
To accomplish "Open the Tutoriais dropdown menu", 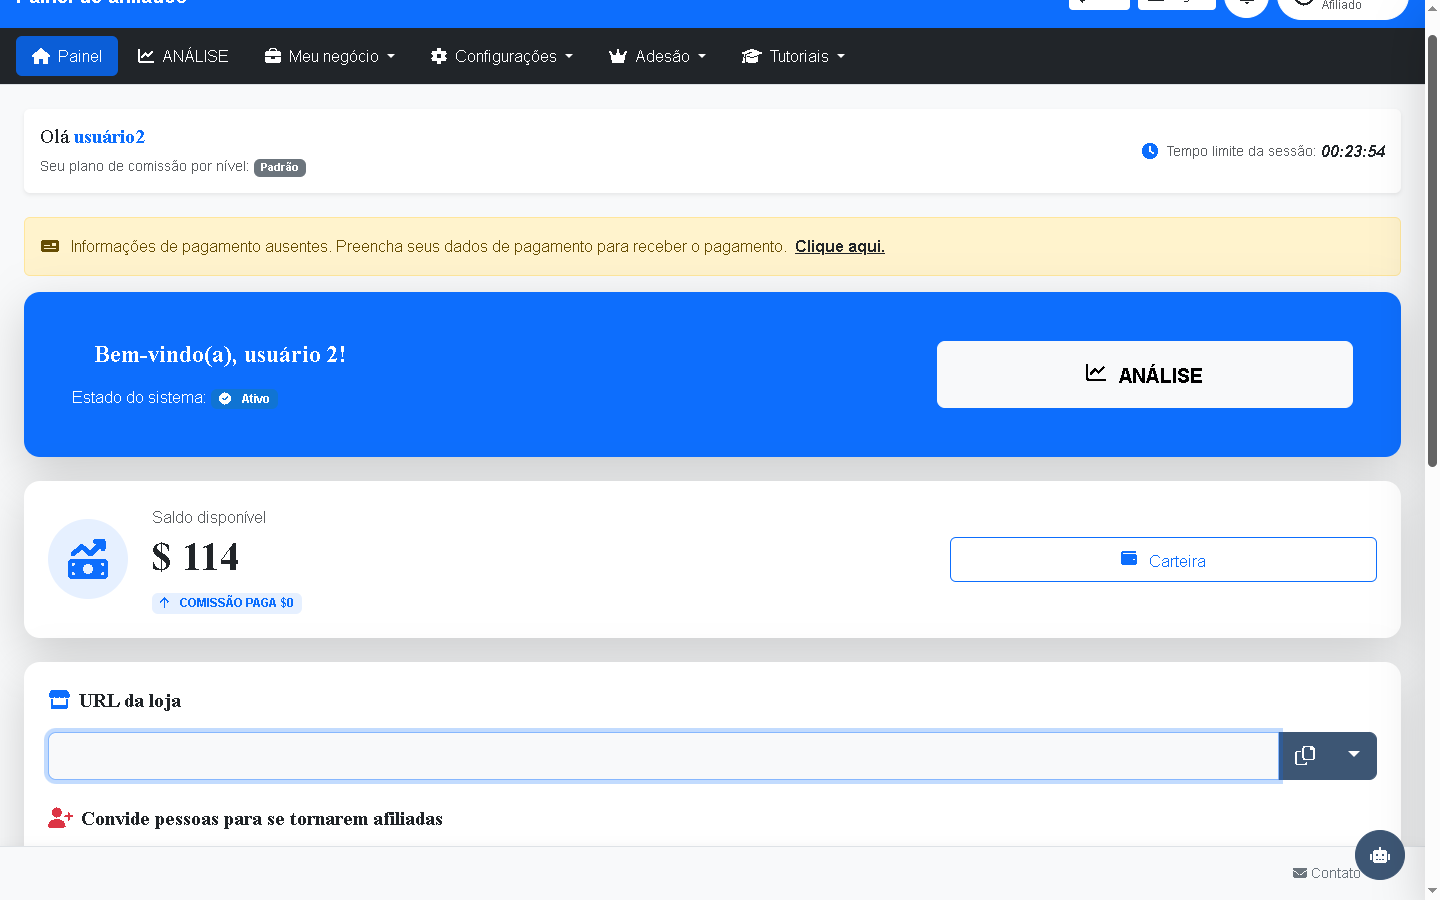I will tap(793, 56).
